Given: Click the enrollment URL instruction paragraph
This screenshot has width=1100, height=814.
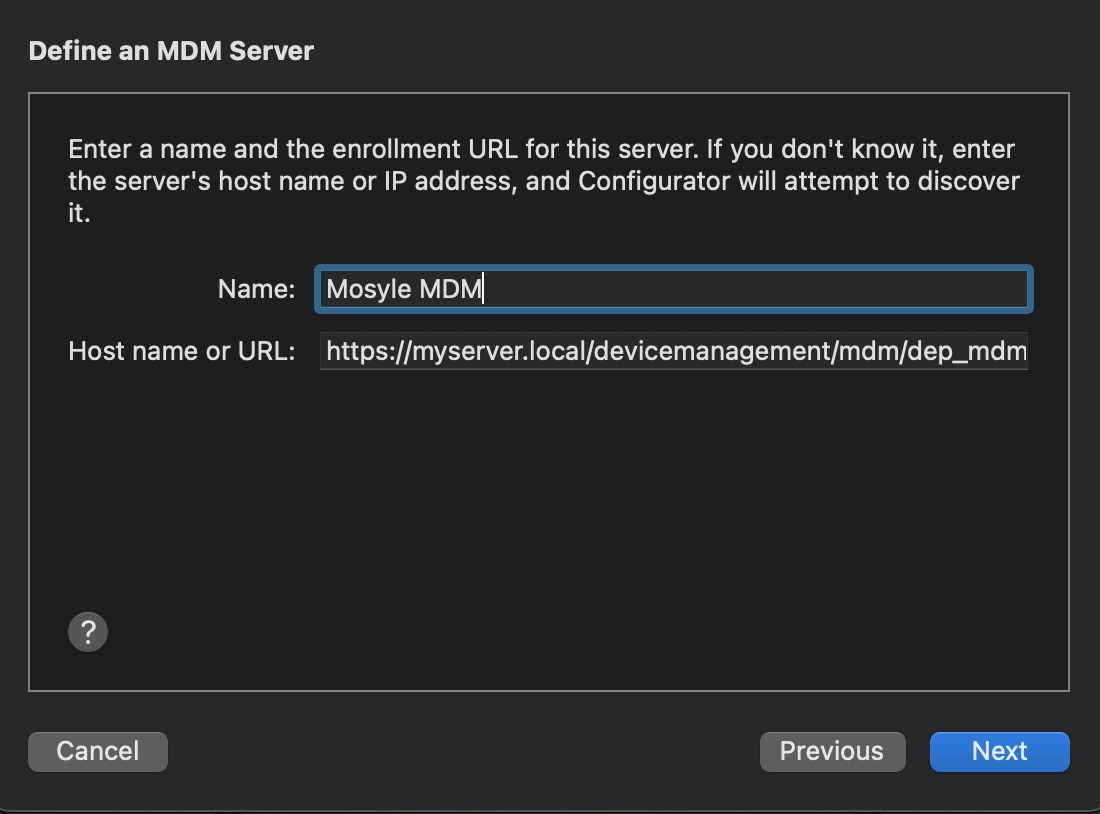Looking at the screenshot, I should tap(544, 181).
